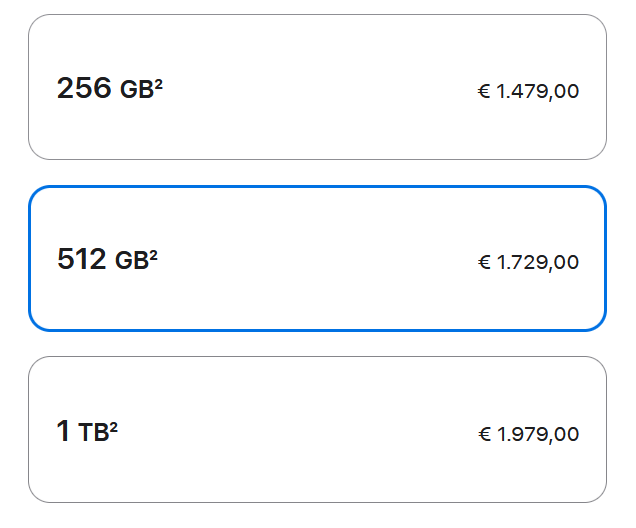Open footnote 2 next to 1 TB

point(114,425)
